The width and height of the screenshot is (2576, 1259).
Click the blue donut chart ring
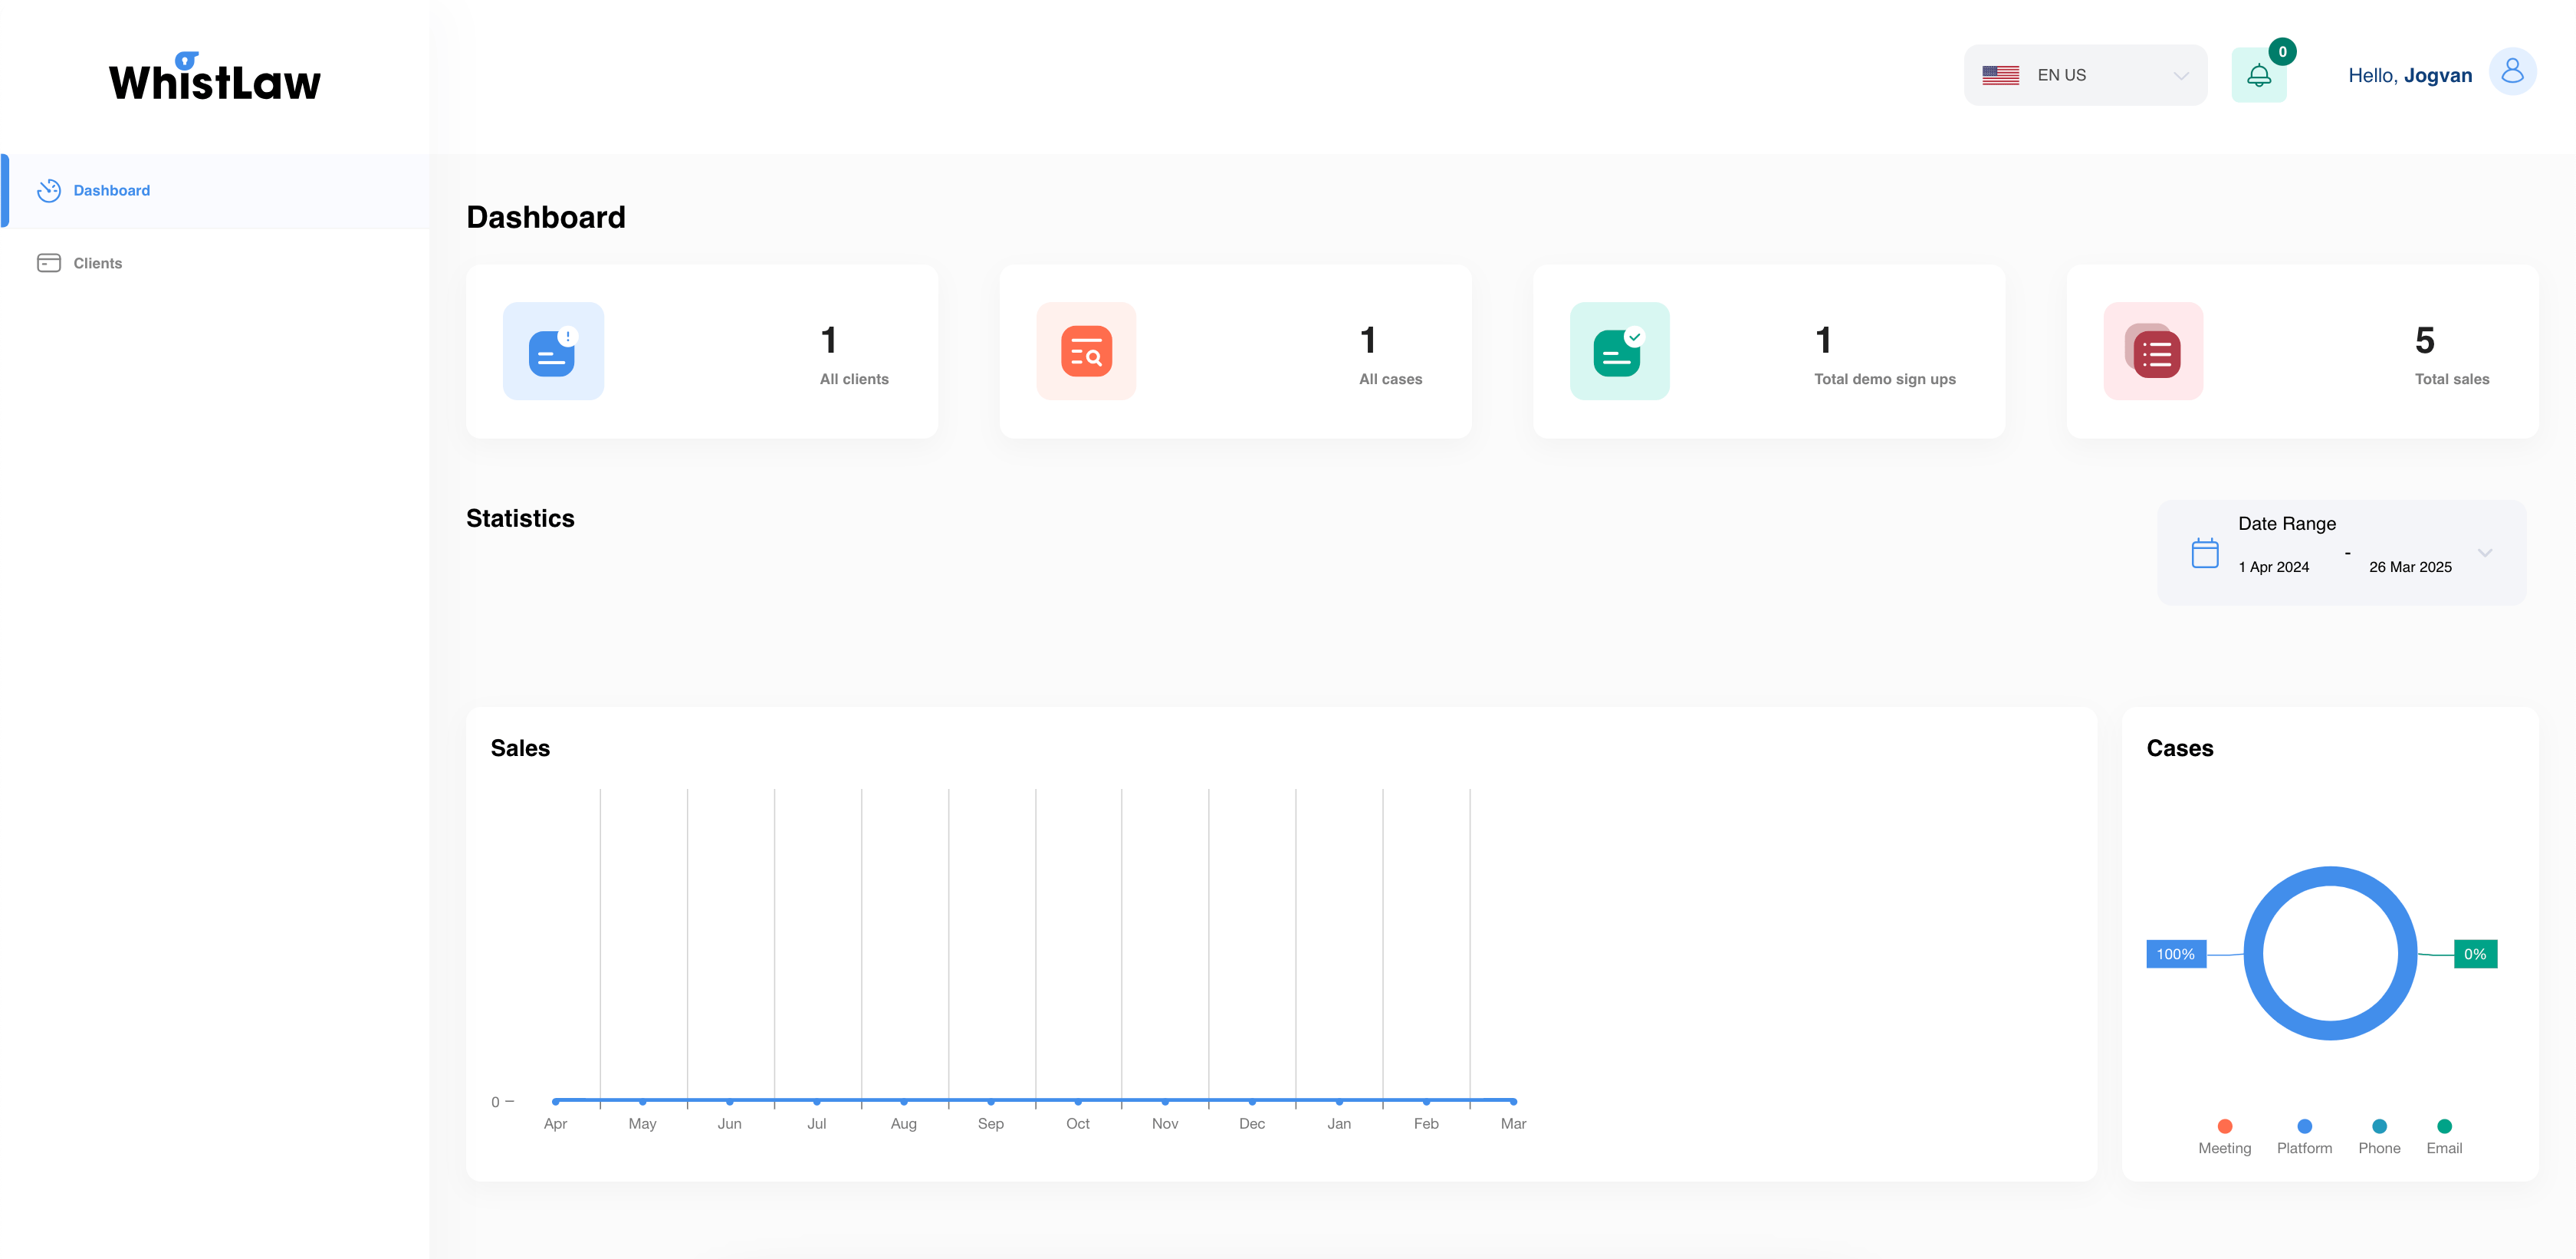[2330, 875]
